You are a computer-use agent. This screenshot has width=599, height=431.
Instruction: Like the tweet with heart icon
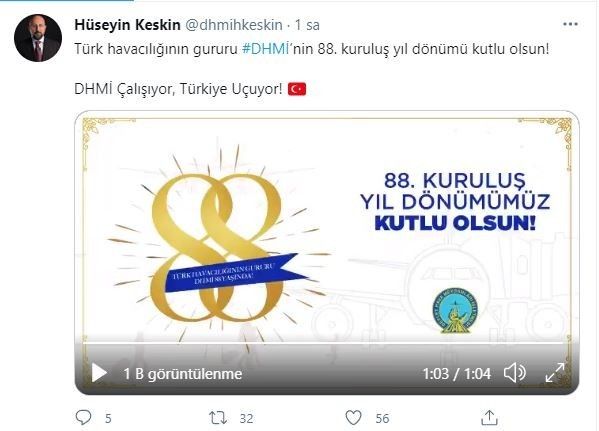click(353, 418)
